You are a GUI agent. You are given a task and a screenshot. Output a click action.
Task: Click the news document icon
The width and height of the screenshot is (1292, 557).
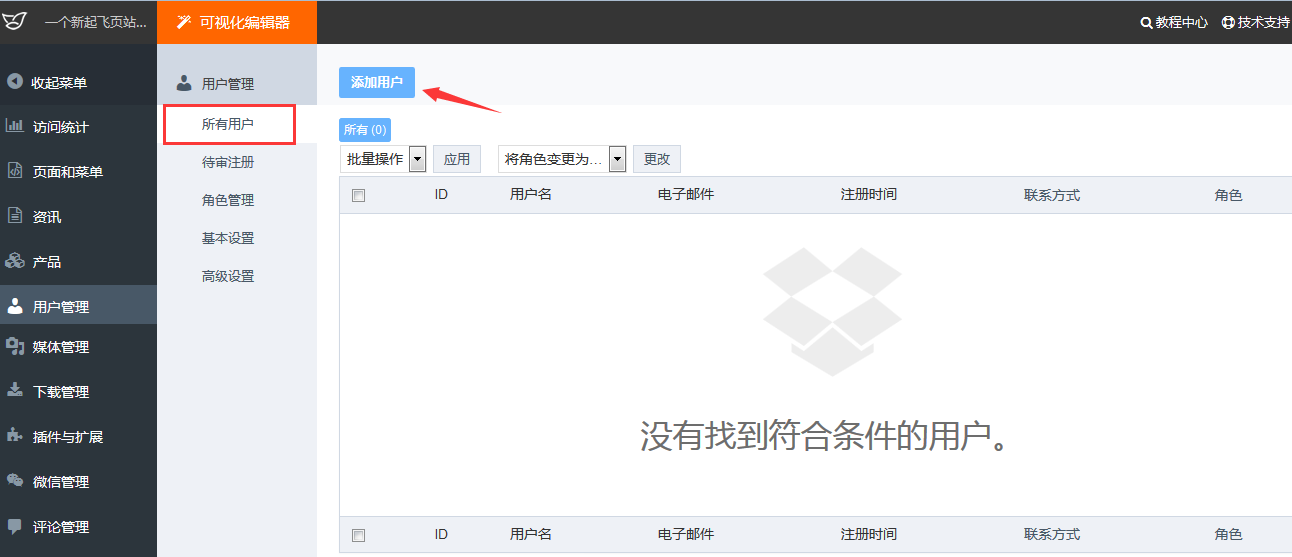click(15, 216)
